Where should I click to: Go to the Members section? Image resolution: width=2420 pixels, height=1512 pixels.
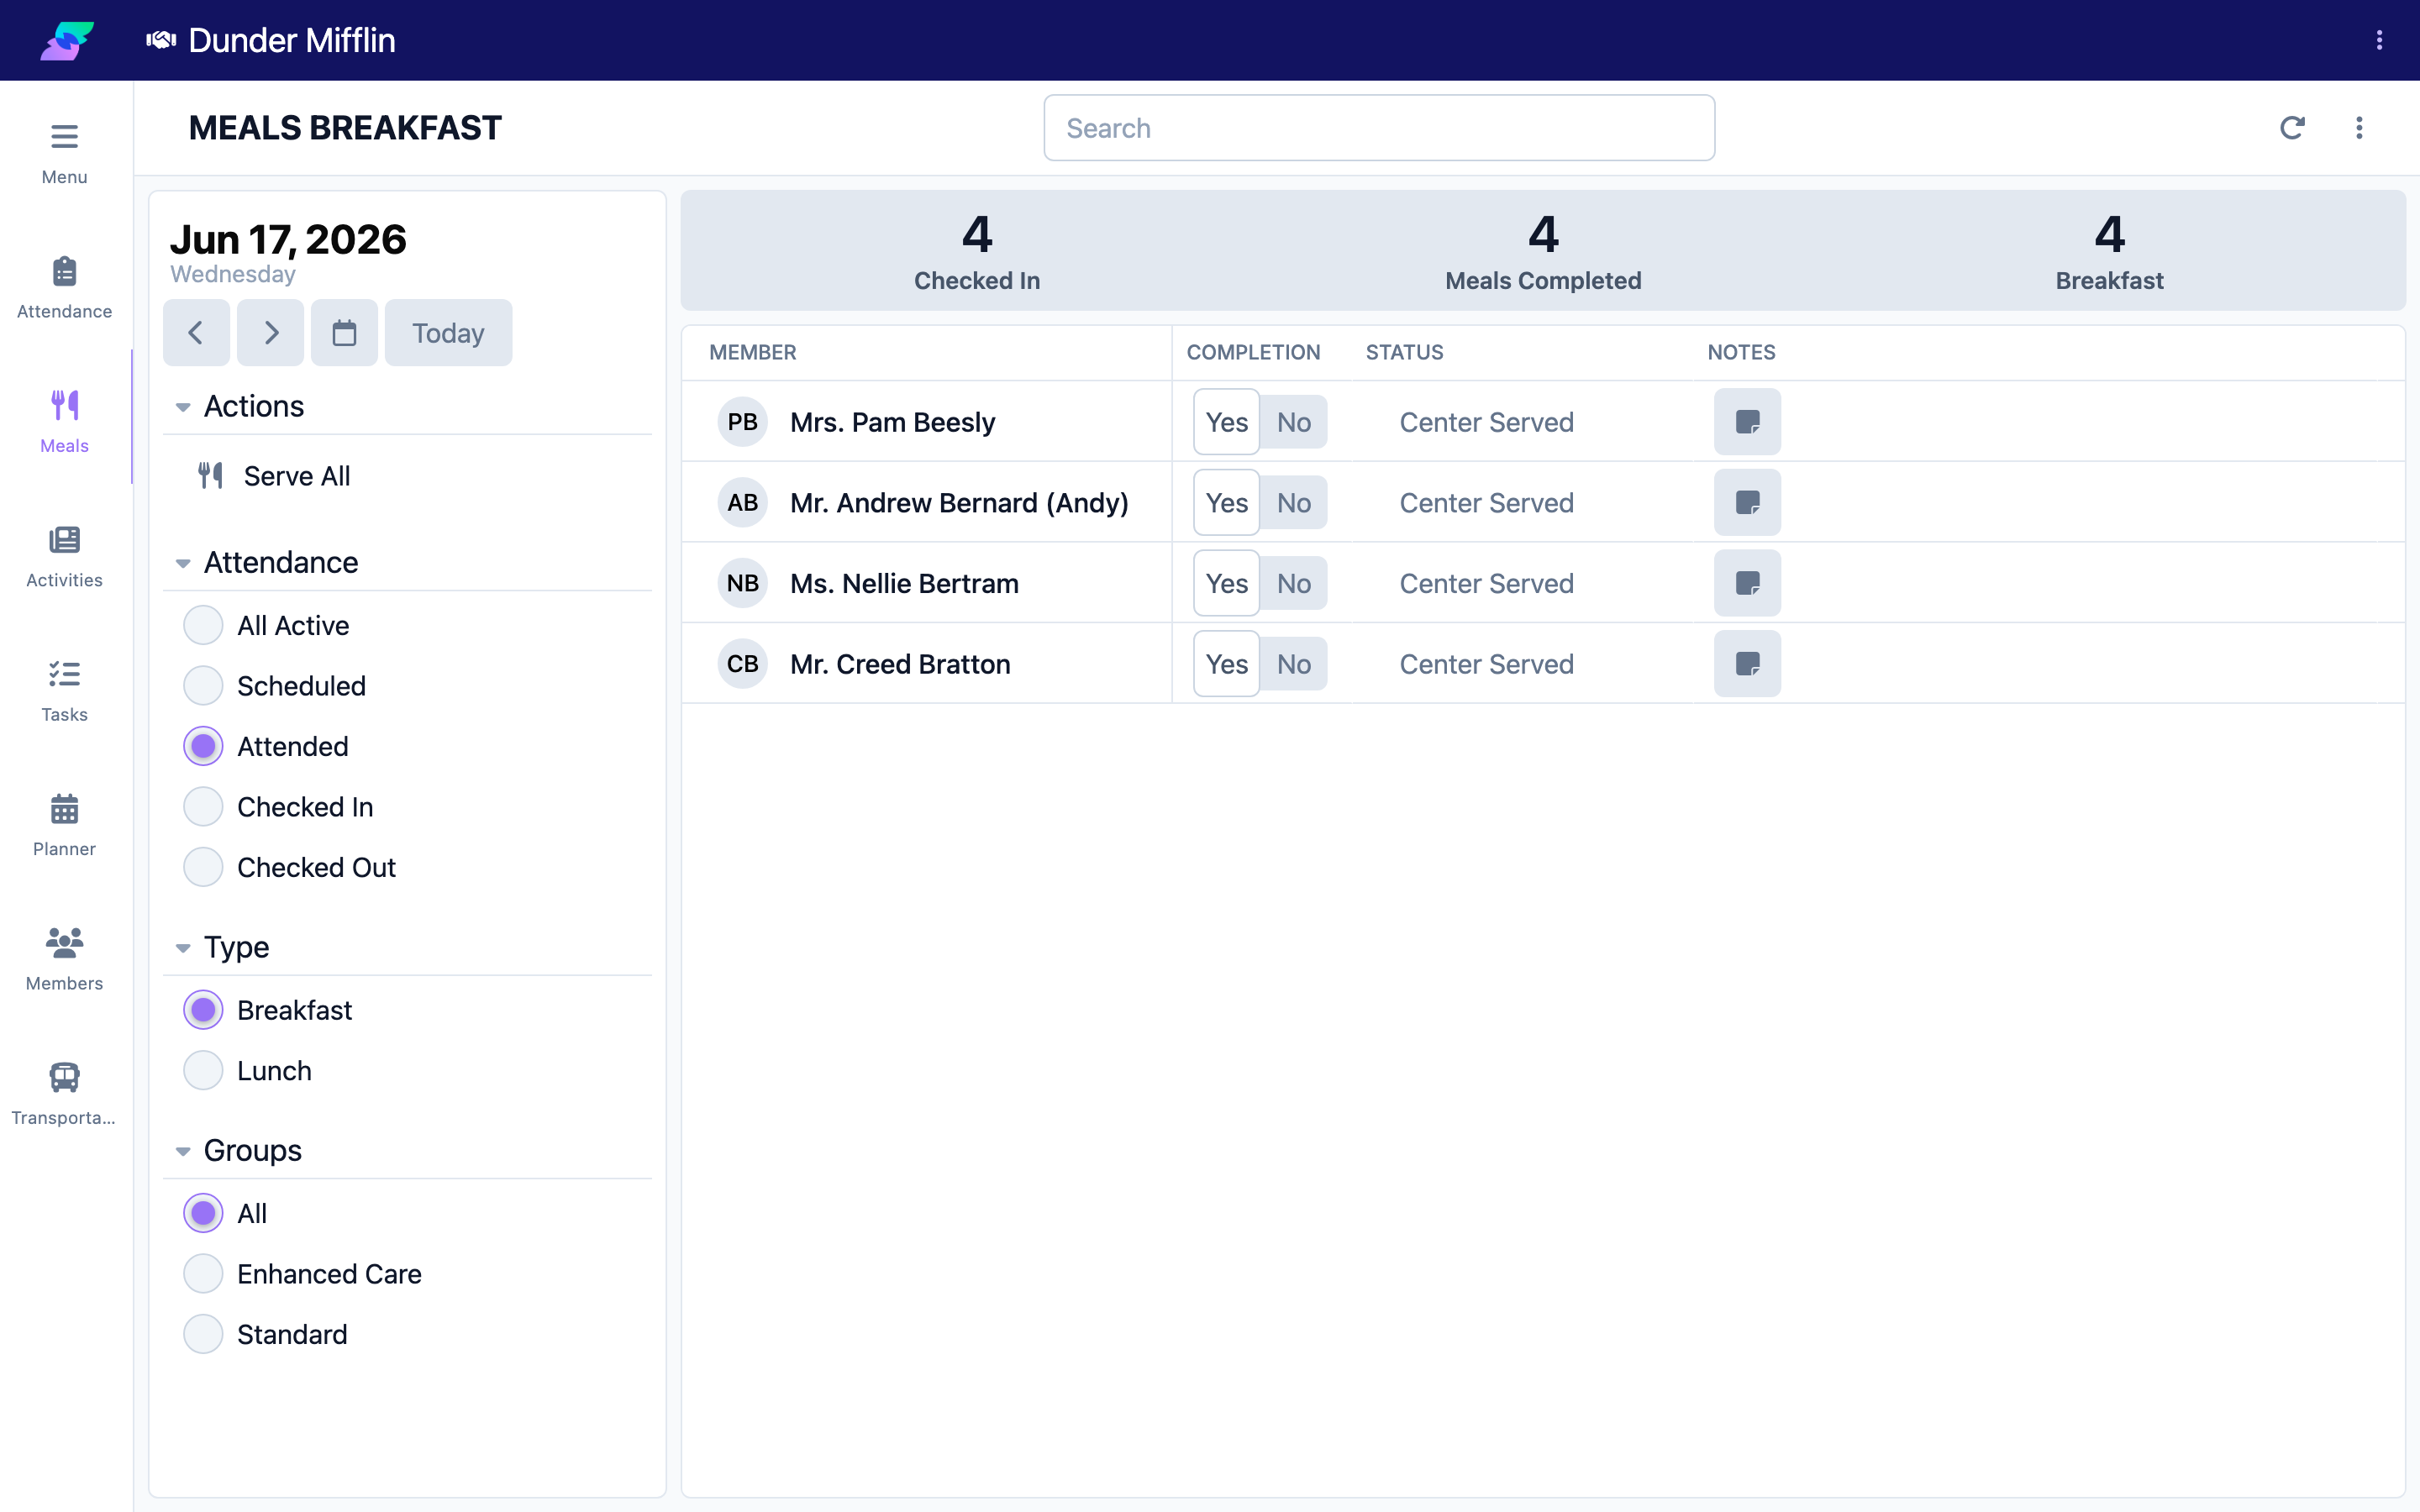click(64, 959)
